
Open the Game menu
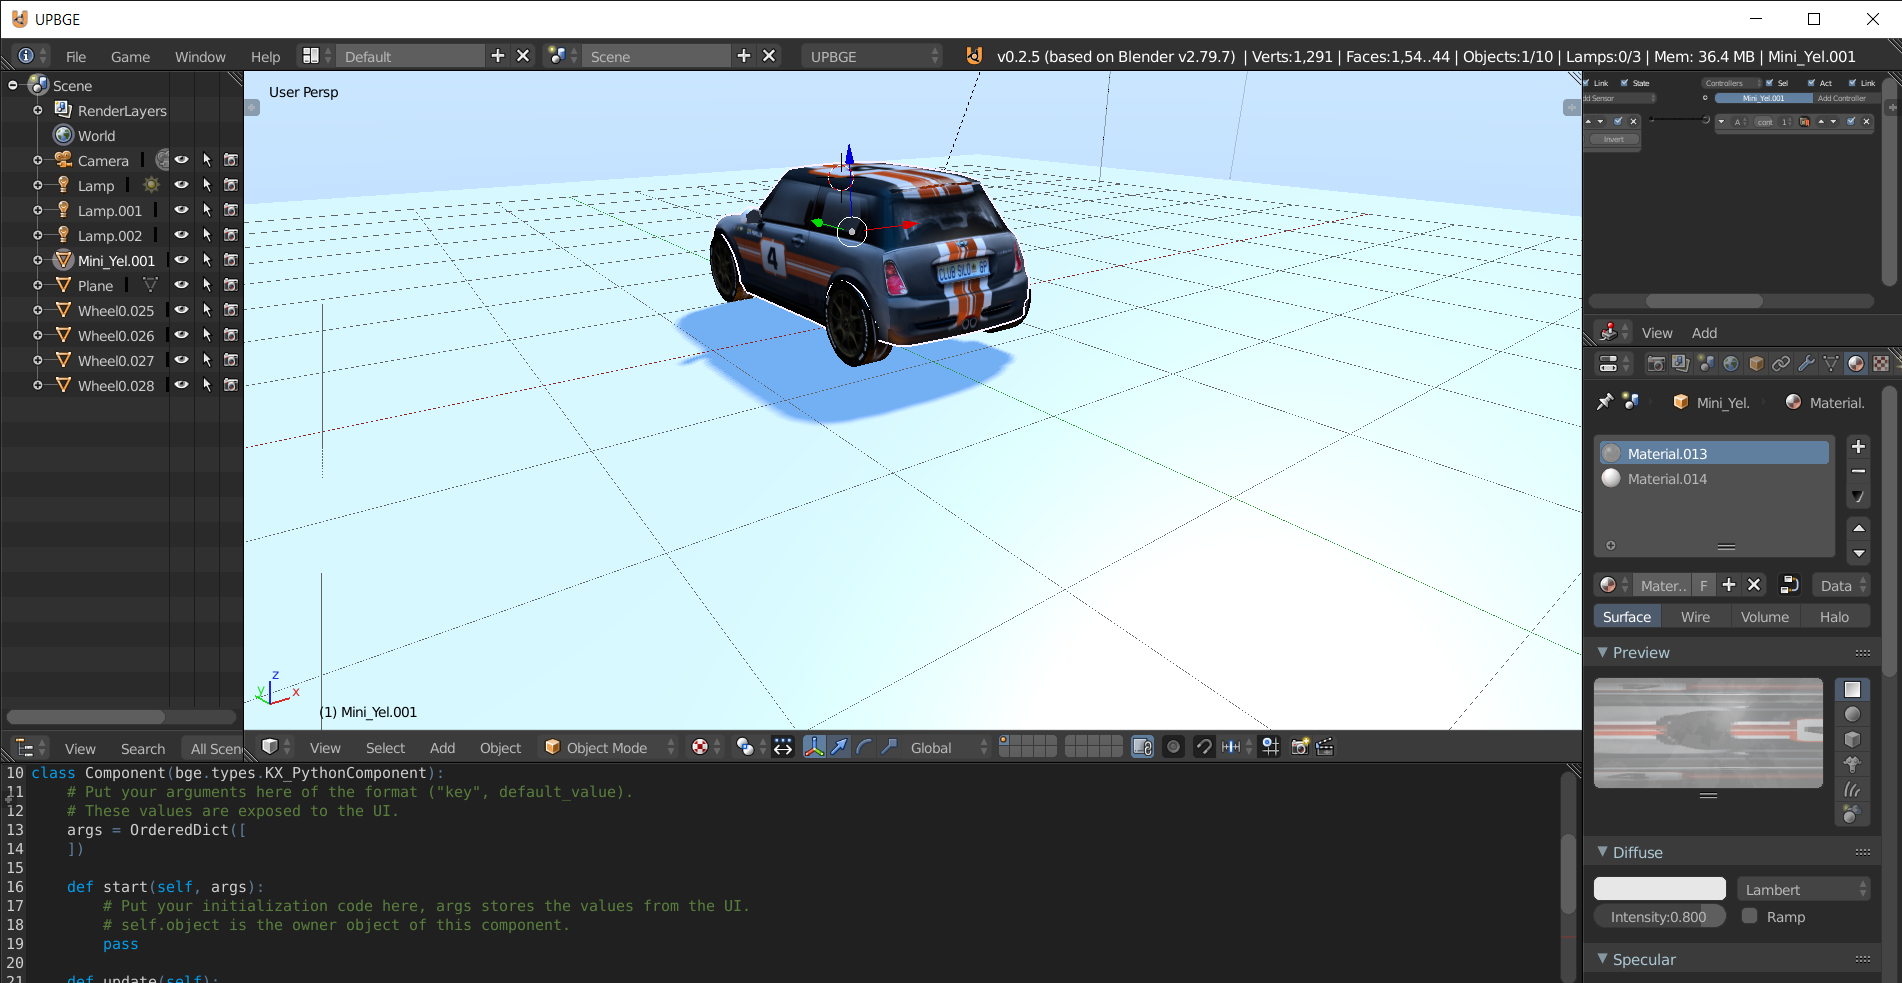pos(130,57)
